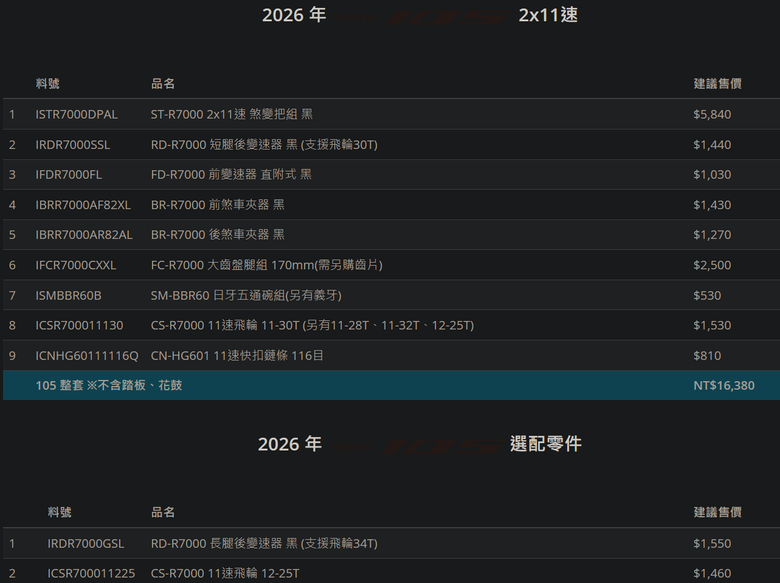
Task: Select CN-HG601 11速快扣鏈條 item name
Action: [237, 356]
